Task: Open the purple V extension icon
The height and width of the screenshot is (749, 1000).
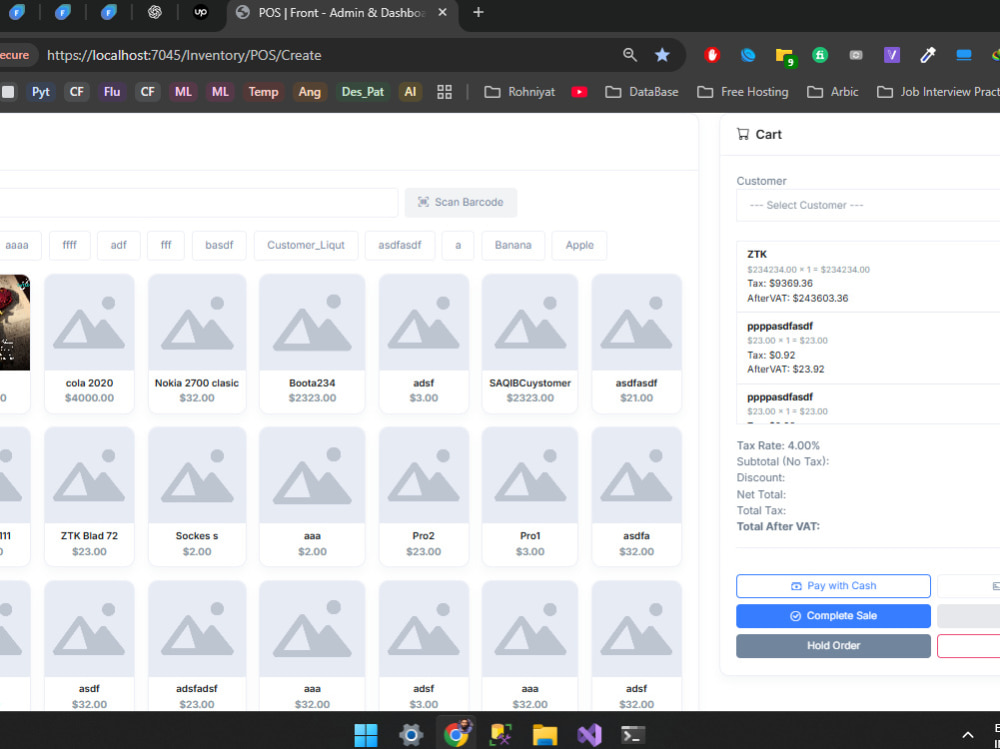Action: pyautogui.click(x=892, y=56)
